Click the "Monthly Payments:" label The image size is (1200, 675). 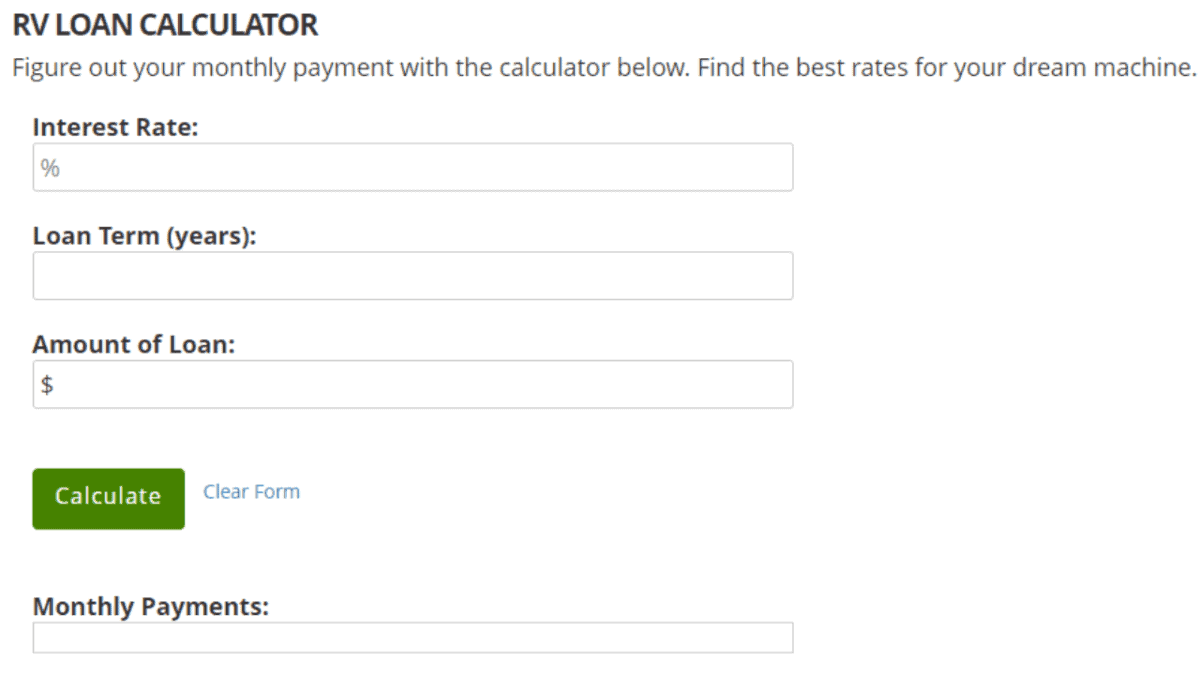[150, 607]
